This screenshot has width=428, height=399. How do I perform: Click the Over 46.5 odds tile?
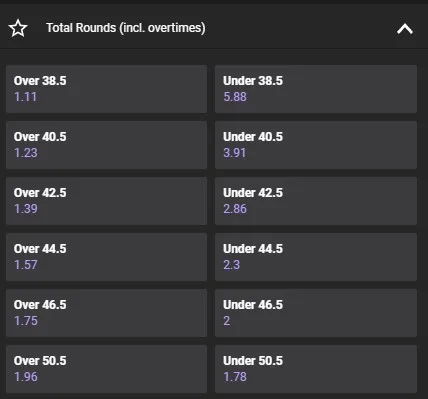pos(106,313)
